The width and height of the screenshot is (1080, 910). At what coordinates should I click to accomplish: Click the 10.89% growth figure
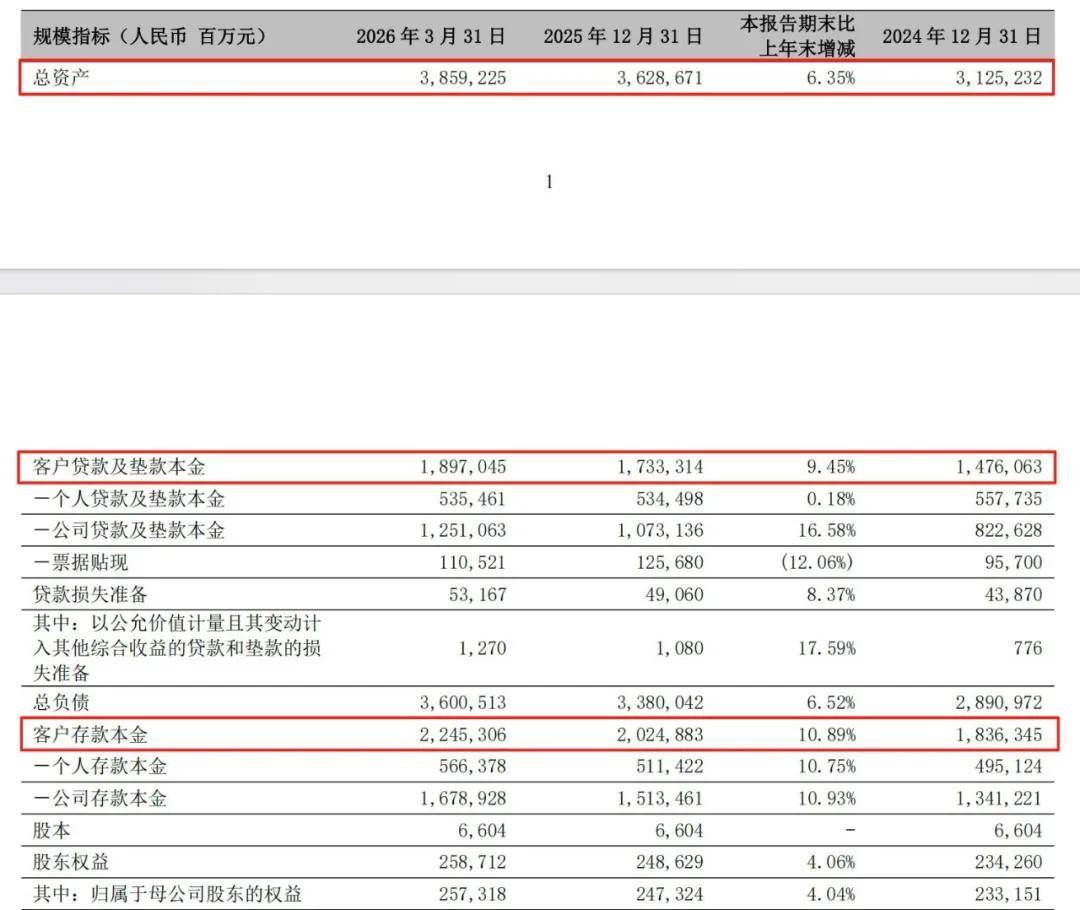[827, 735]
